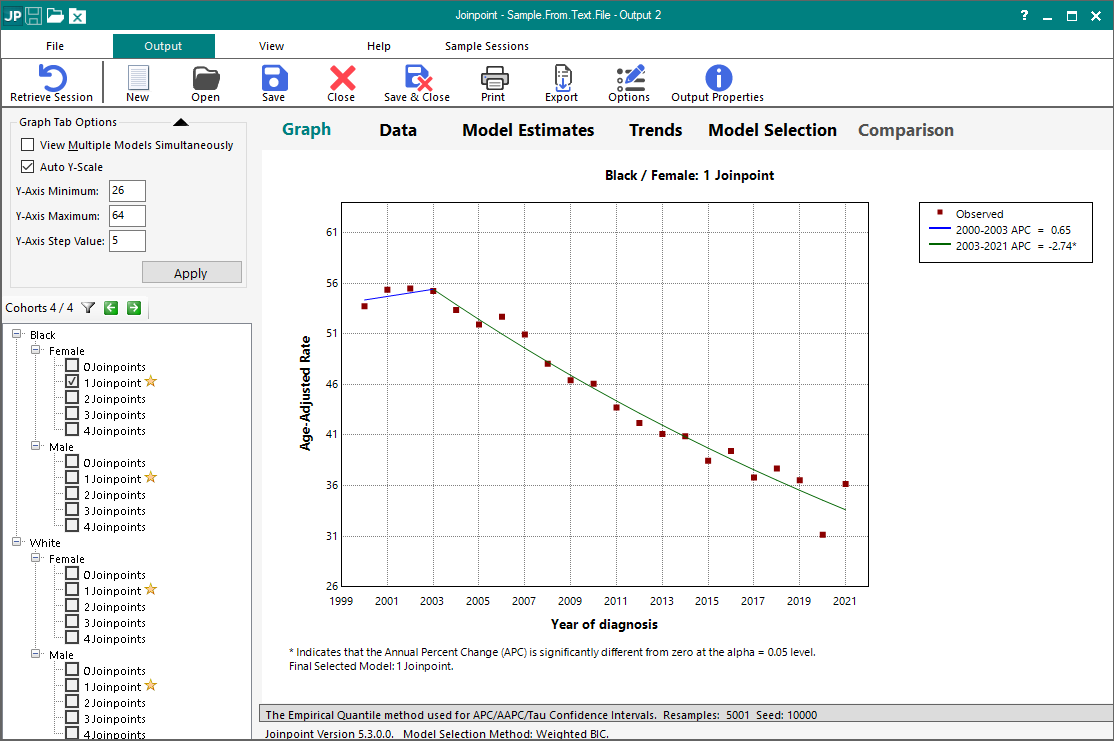Uncheck the Auto Y-Scale checkbox
This screenshot has width=1114, height=741.
coord(28,167)
